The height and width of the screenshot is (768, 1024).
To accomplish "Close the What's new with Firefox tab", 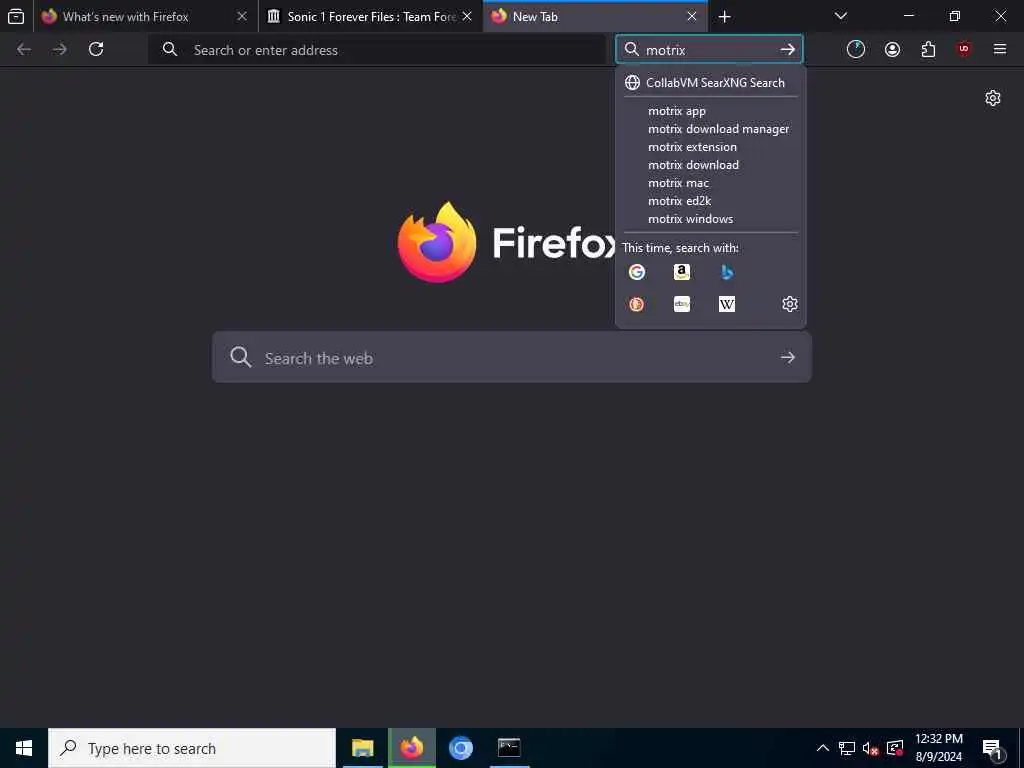I will (x=242, y=16).
